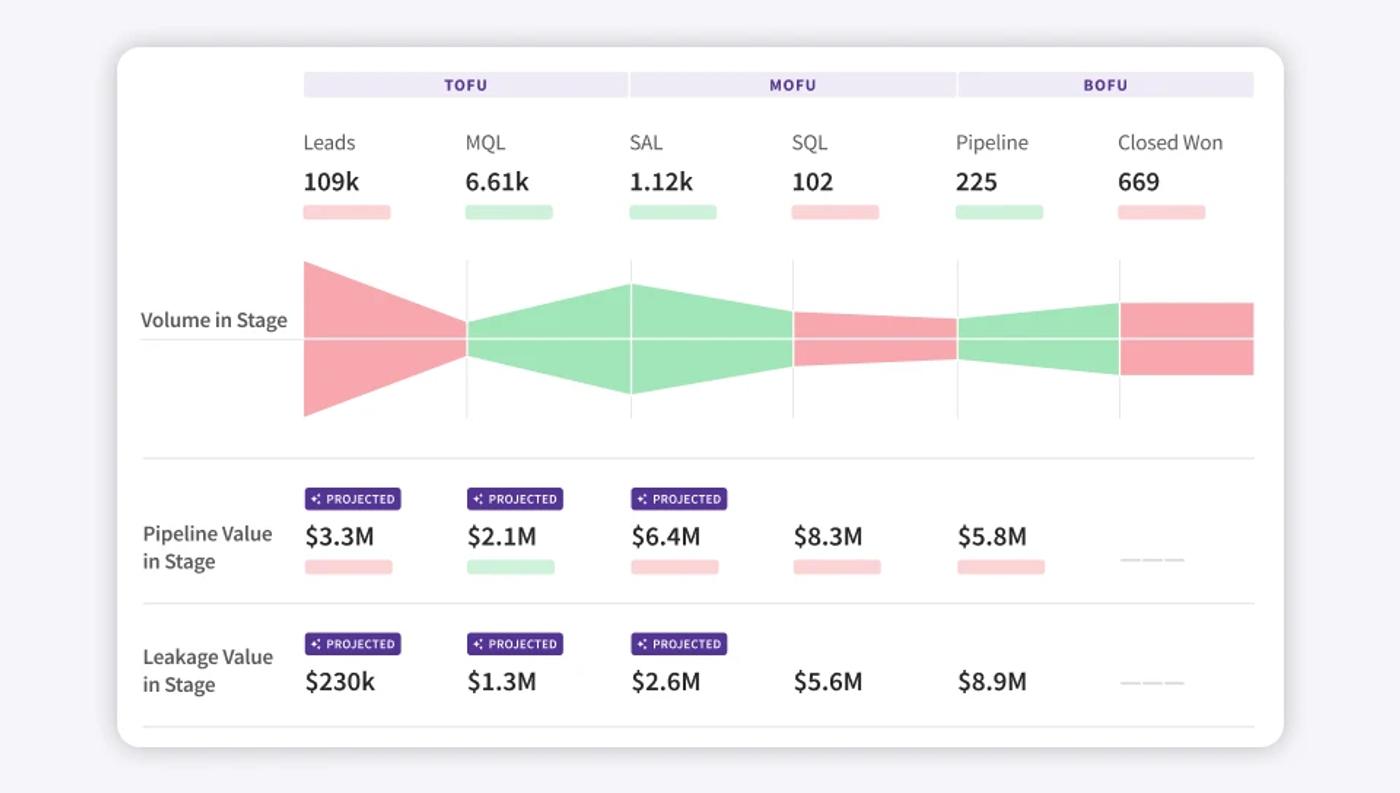Click the red indicator bar under 109k
1400x793 pixels.
click(347, 212)
